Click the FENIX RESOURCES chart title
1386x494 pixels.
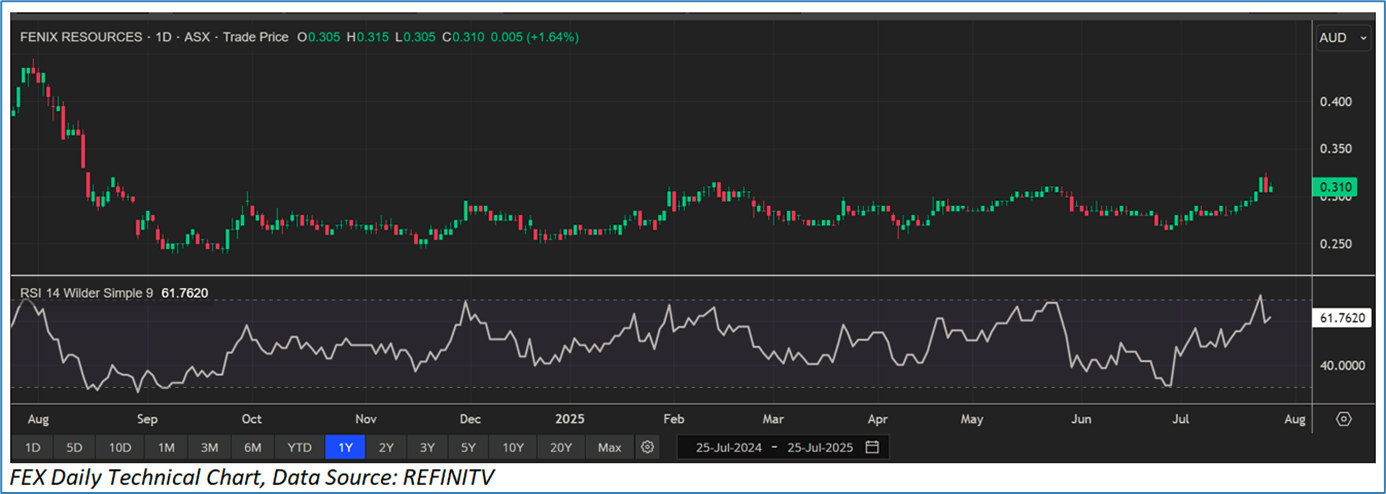(x=81, y=37)
